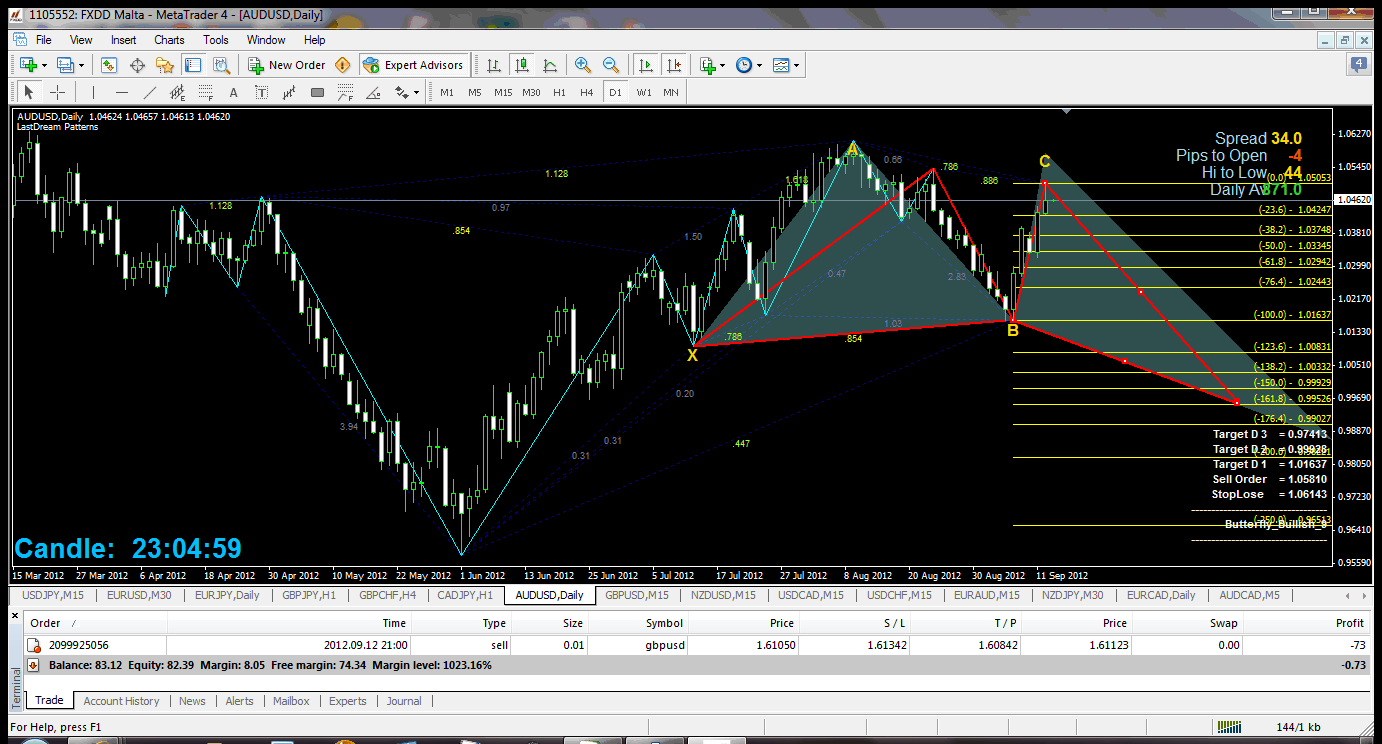Select the arrow cursor tool
Viewport: 1382px width, 744px height.
[x=28, y=92]
